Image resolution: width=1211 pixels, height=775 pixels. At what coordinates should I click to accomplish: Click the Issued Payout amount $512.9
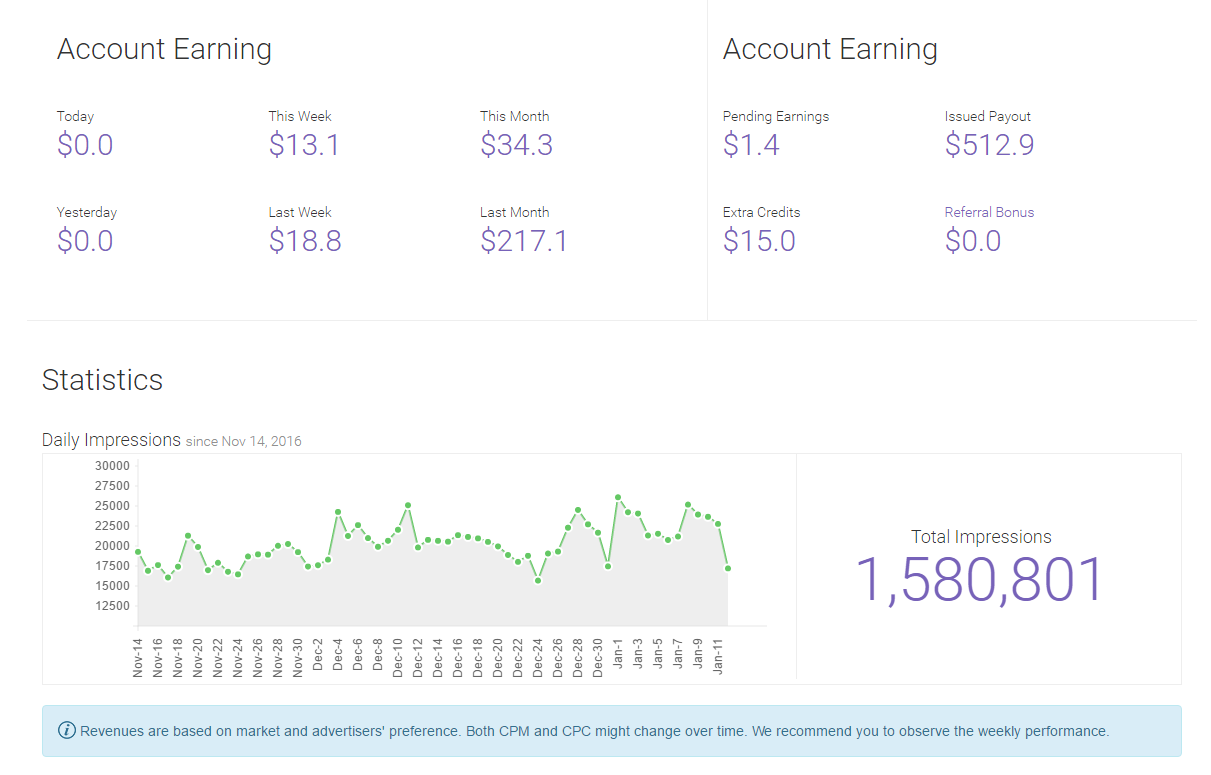989,145
